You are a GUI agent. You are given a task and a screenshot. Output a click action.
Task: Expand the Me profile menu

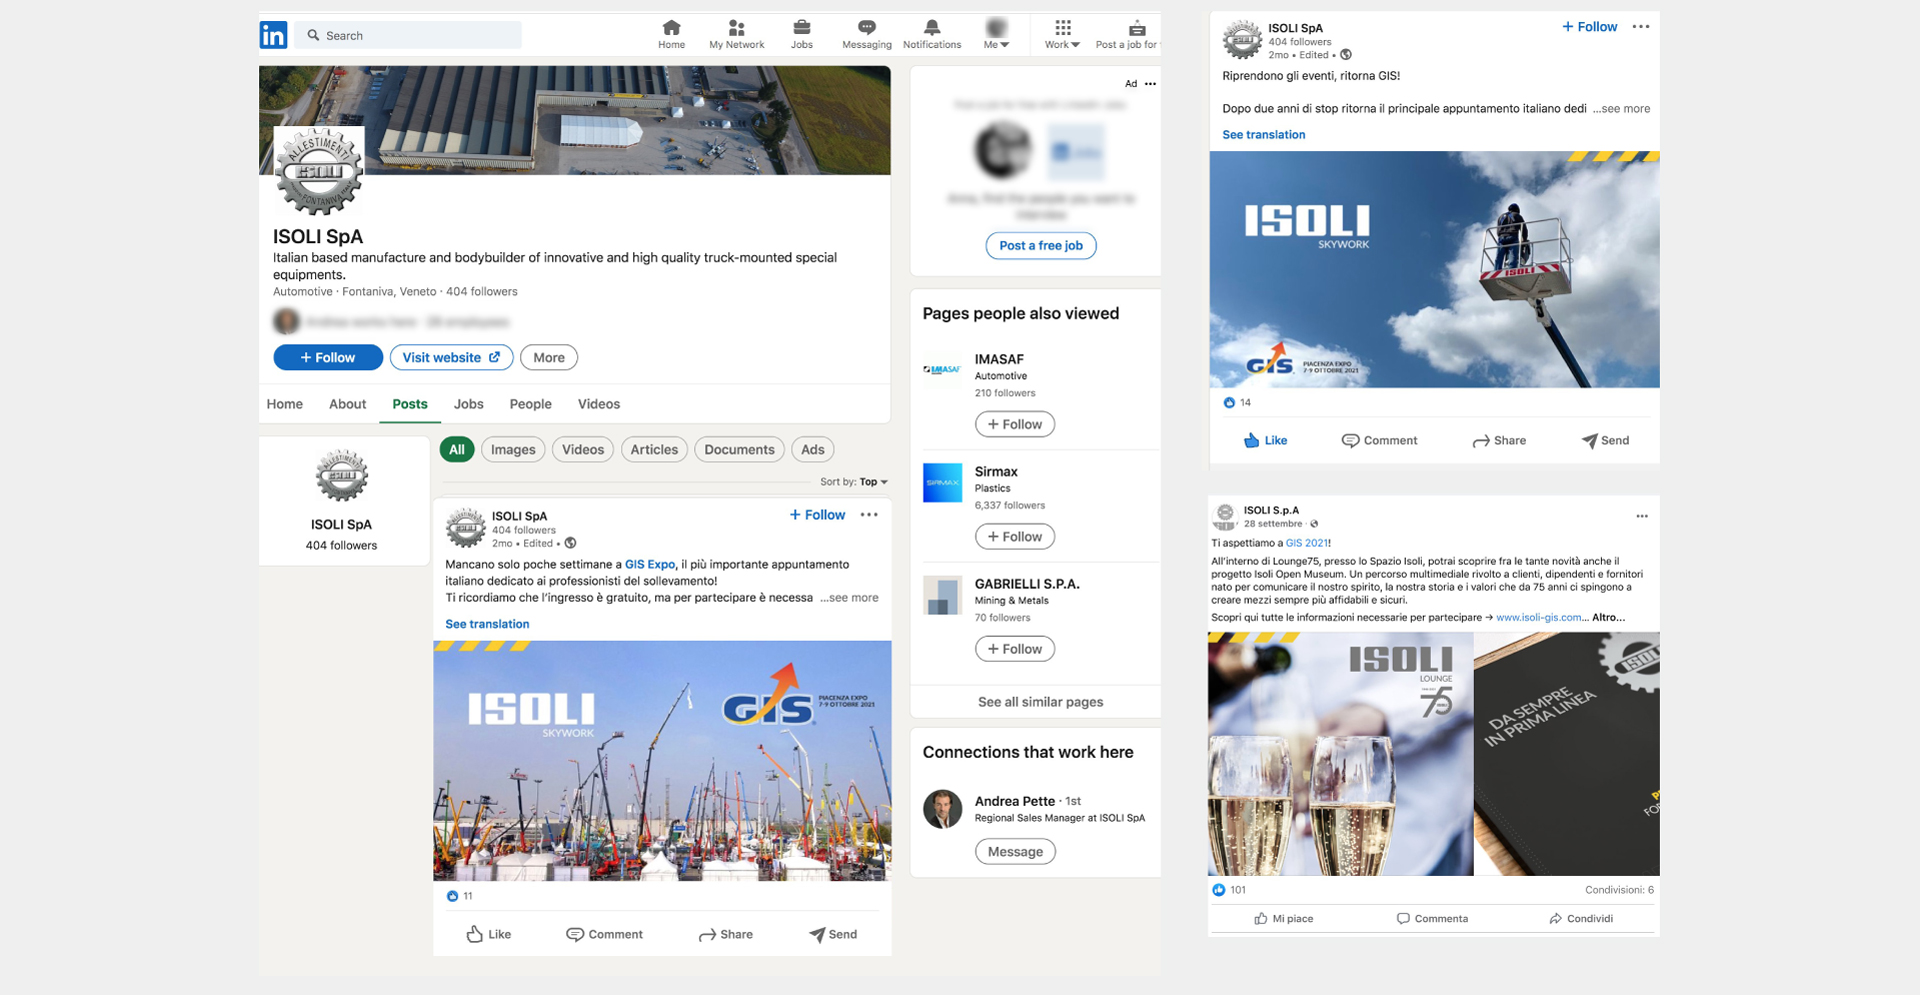(996, 34)
